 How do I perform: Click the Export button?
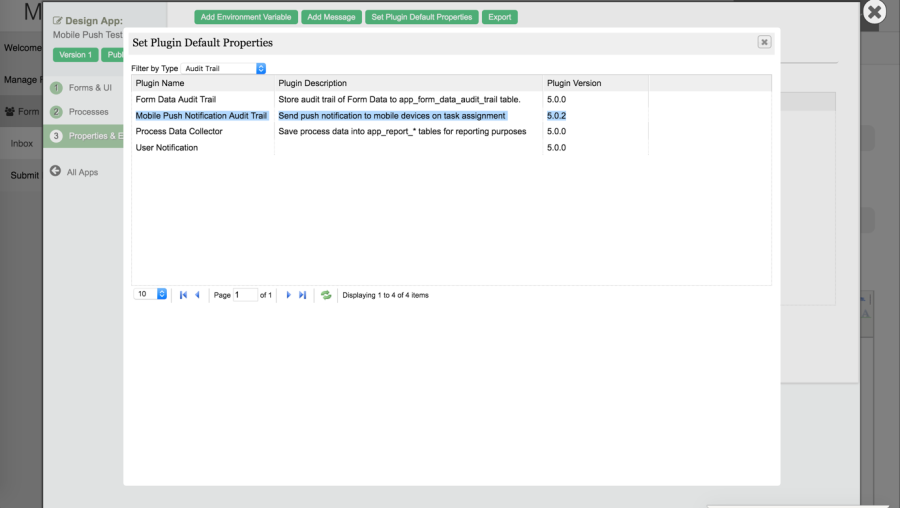click(499, 17)
